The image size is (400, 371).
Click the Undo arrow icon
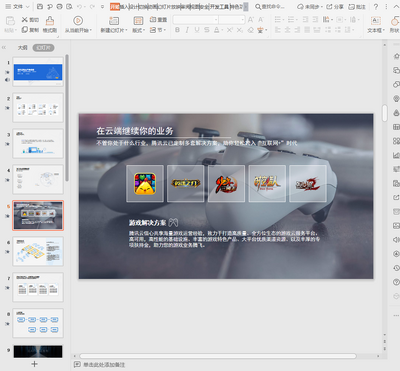79,7
